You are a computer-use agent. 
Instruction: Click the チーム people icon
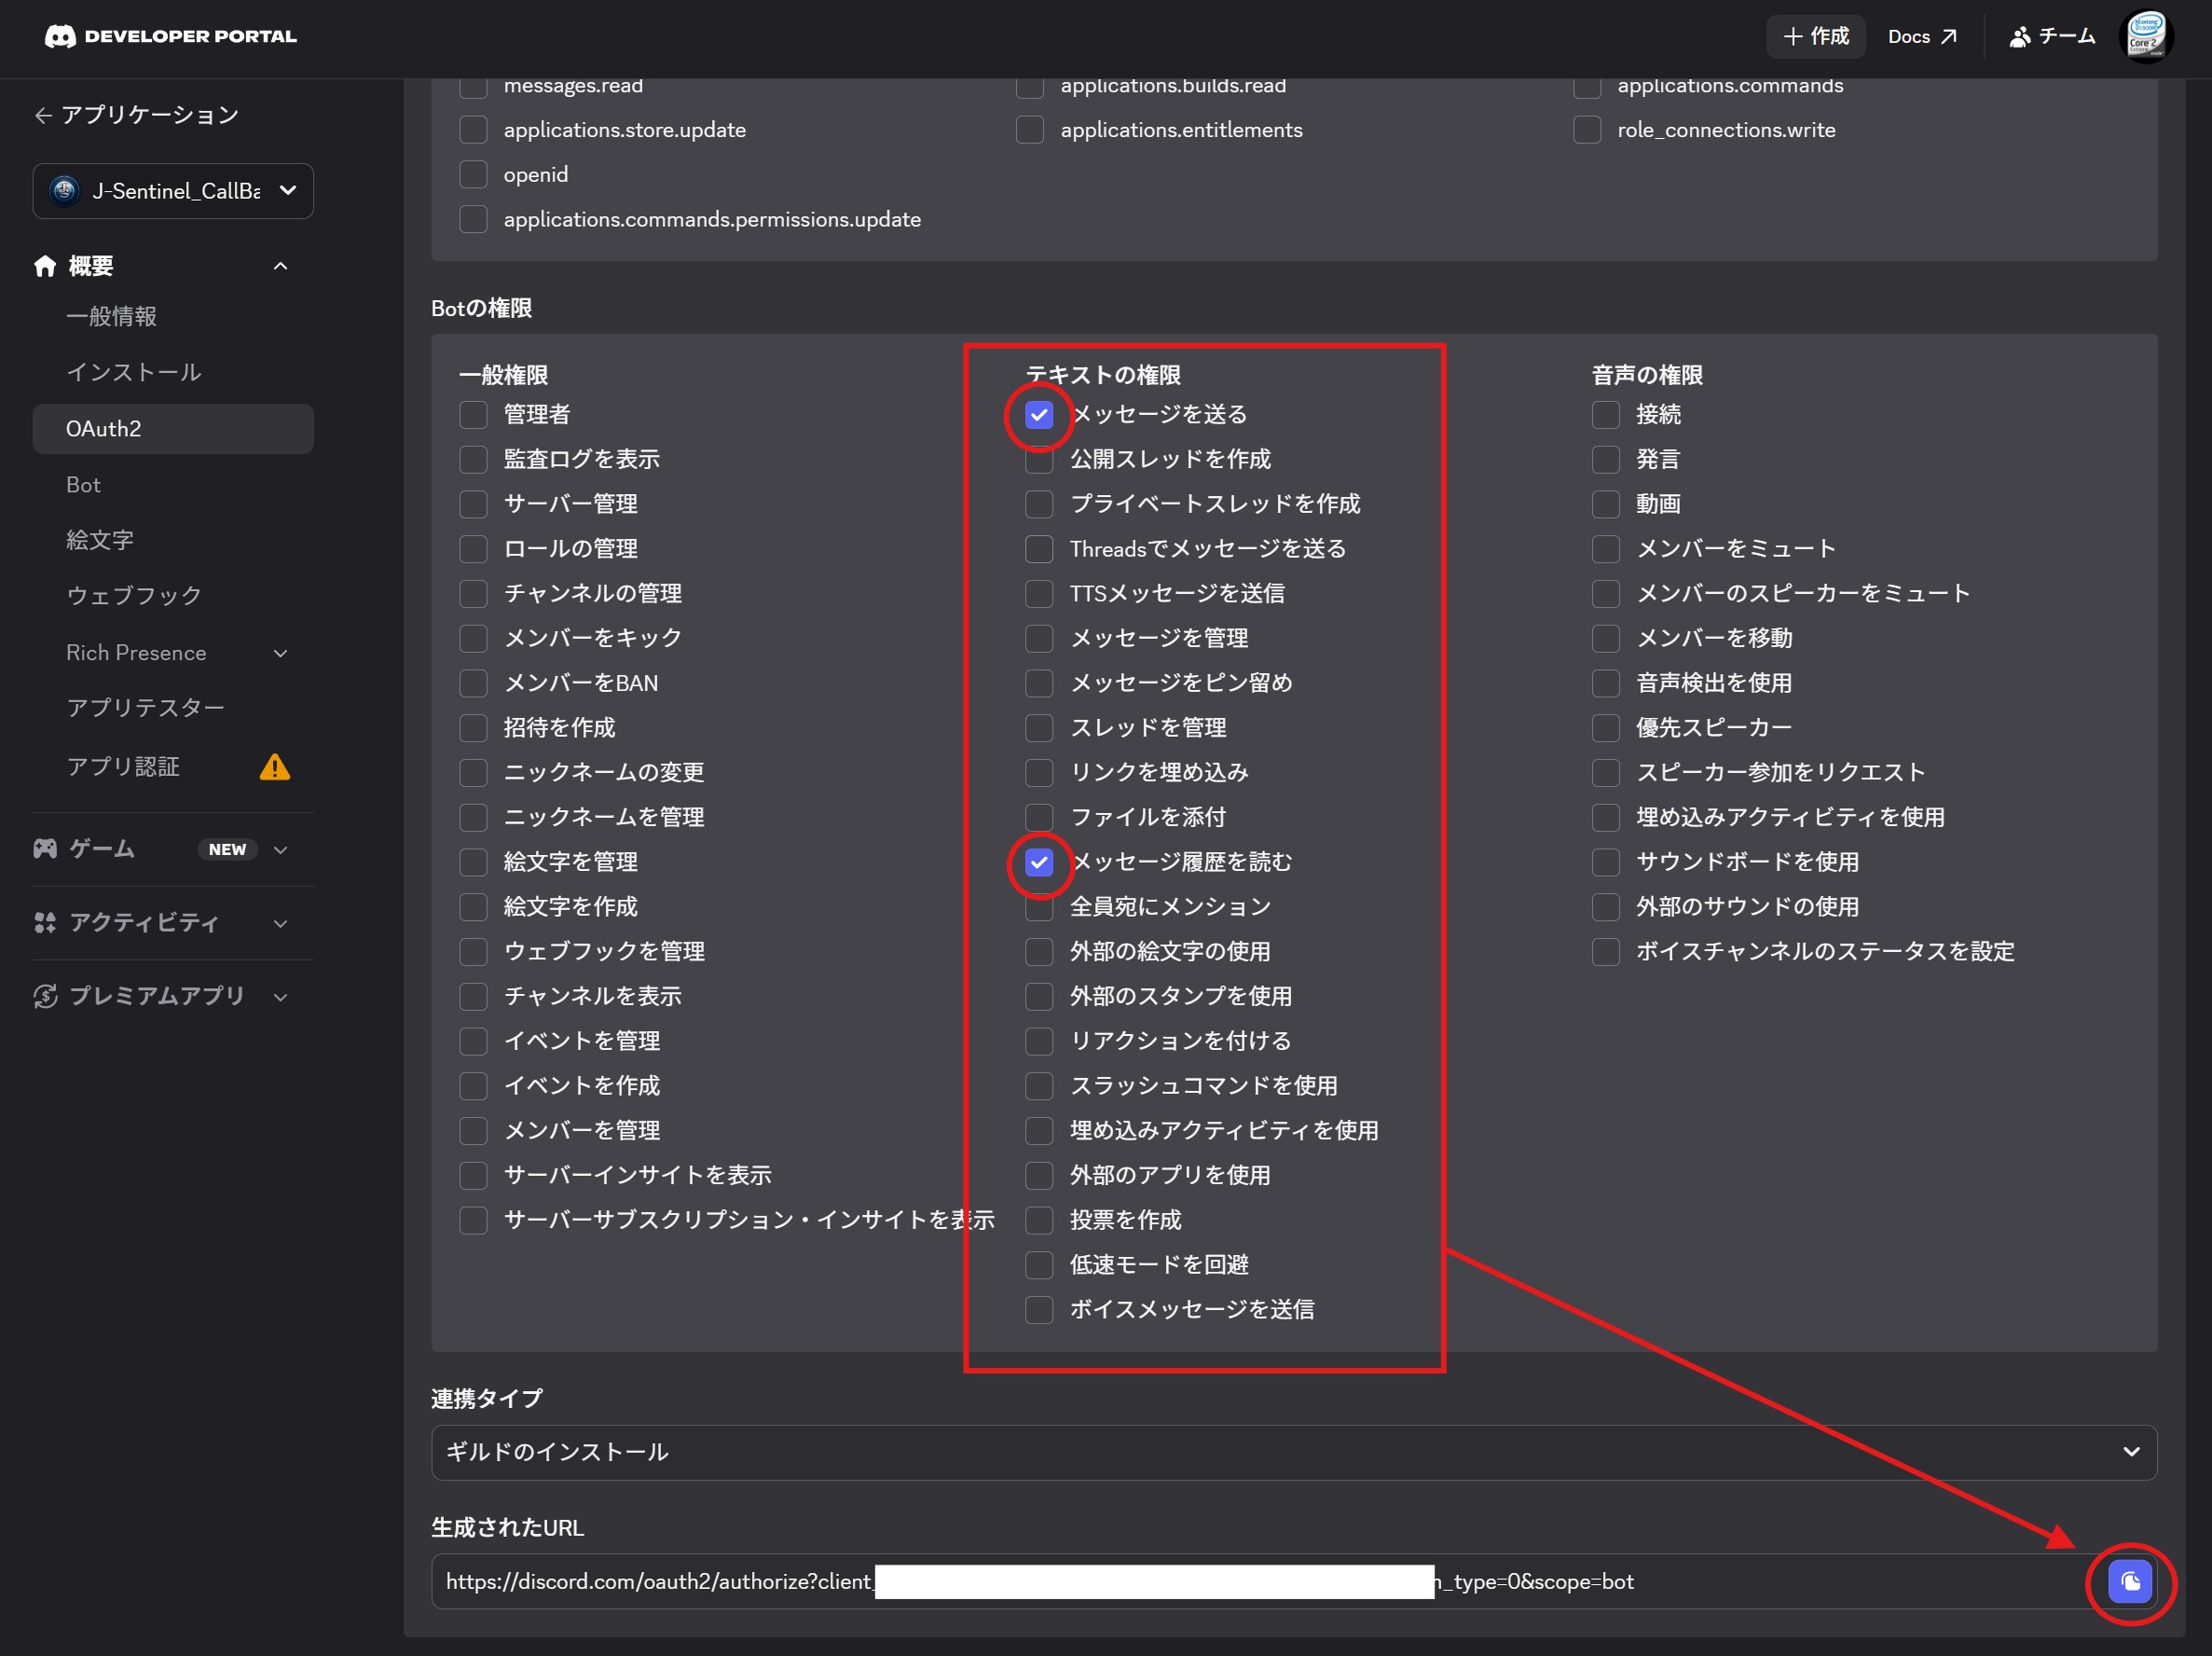[2020, 36]
